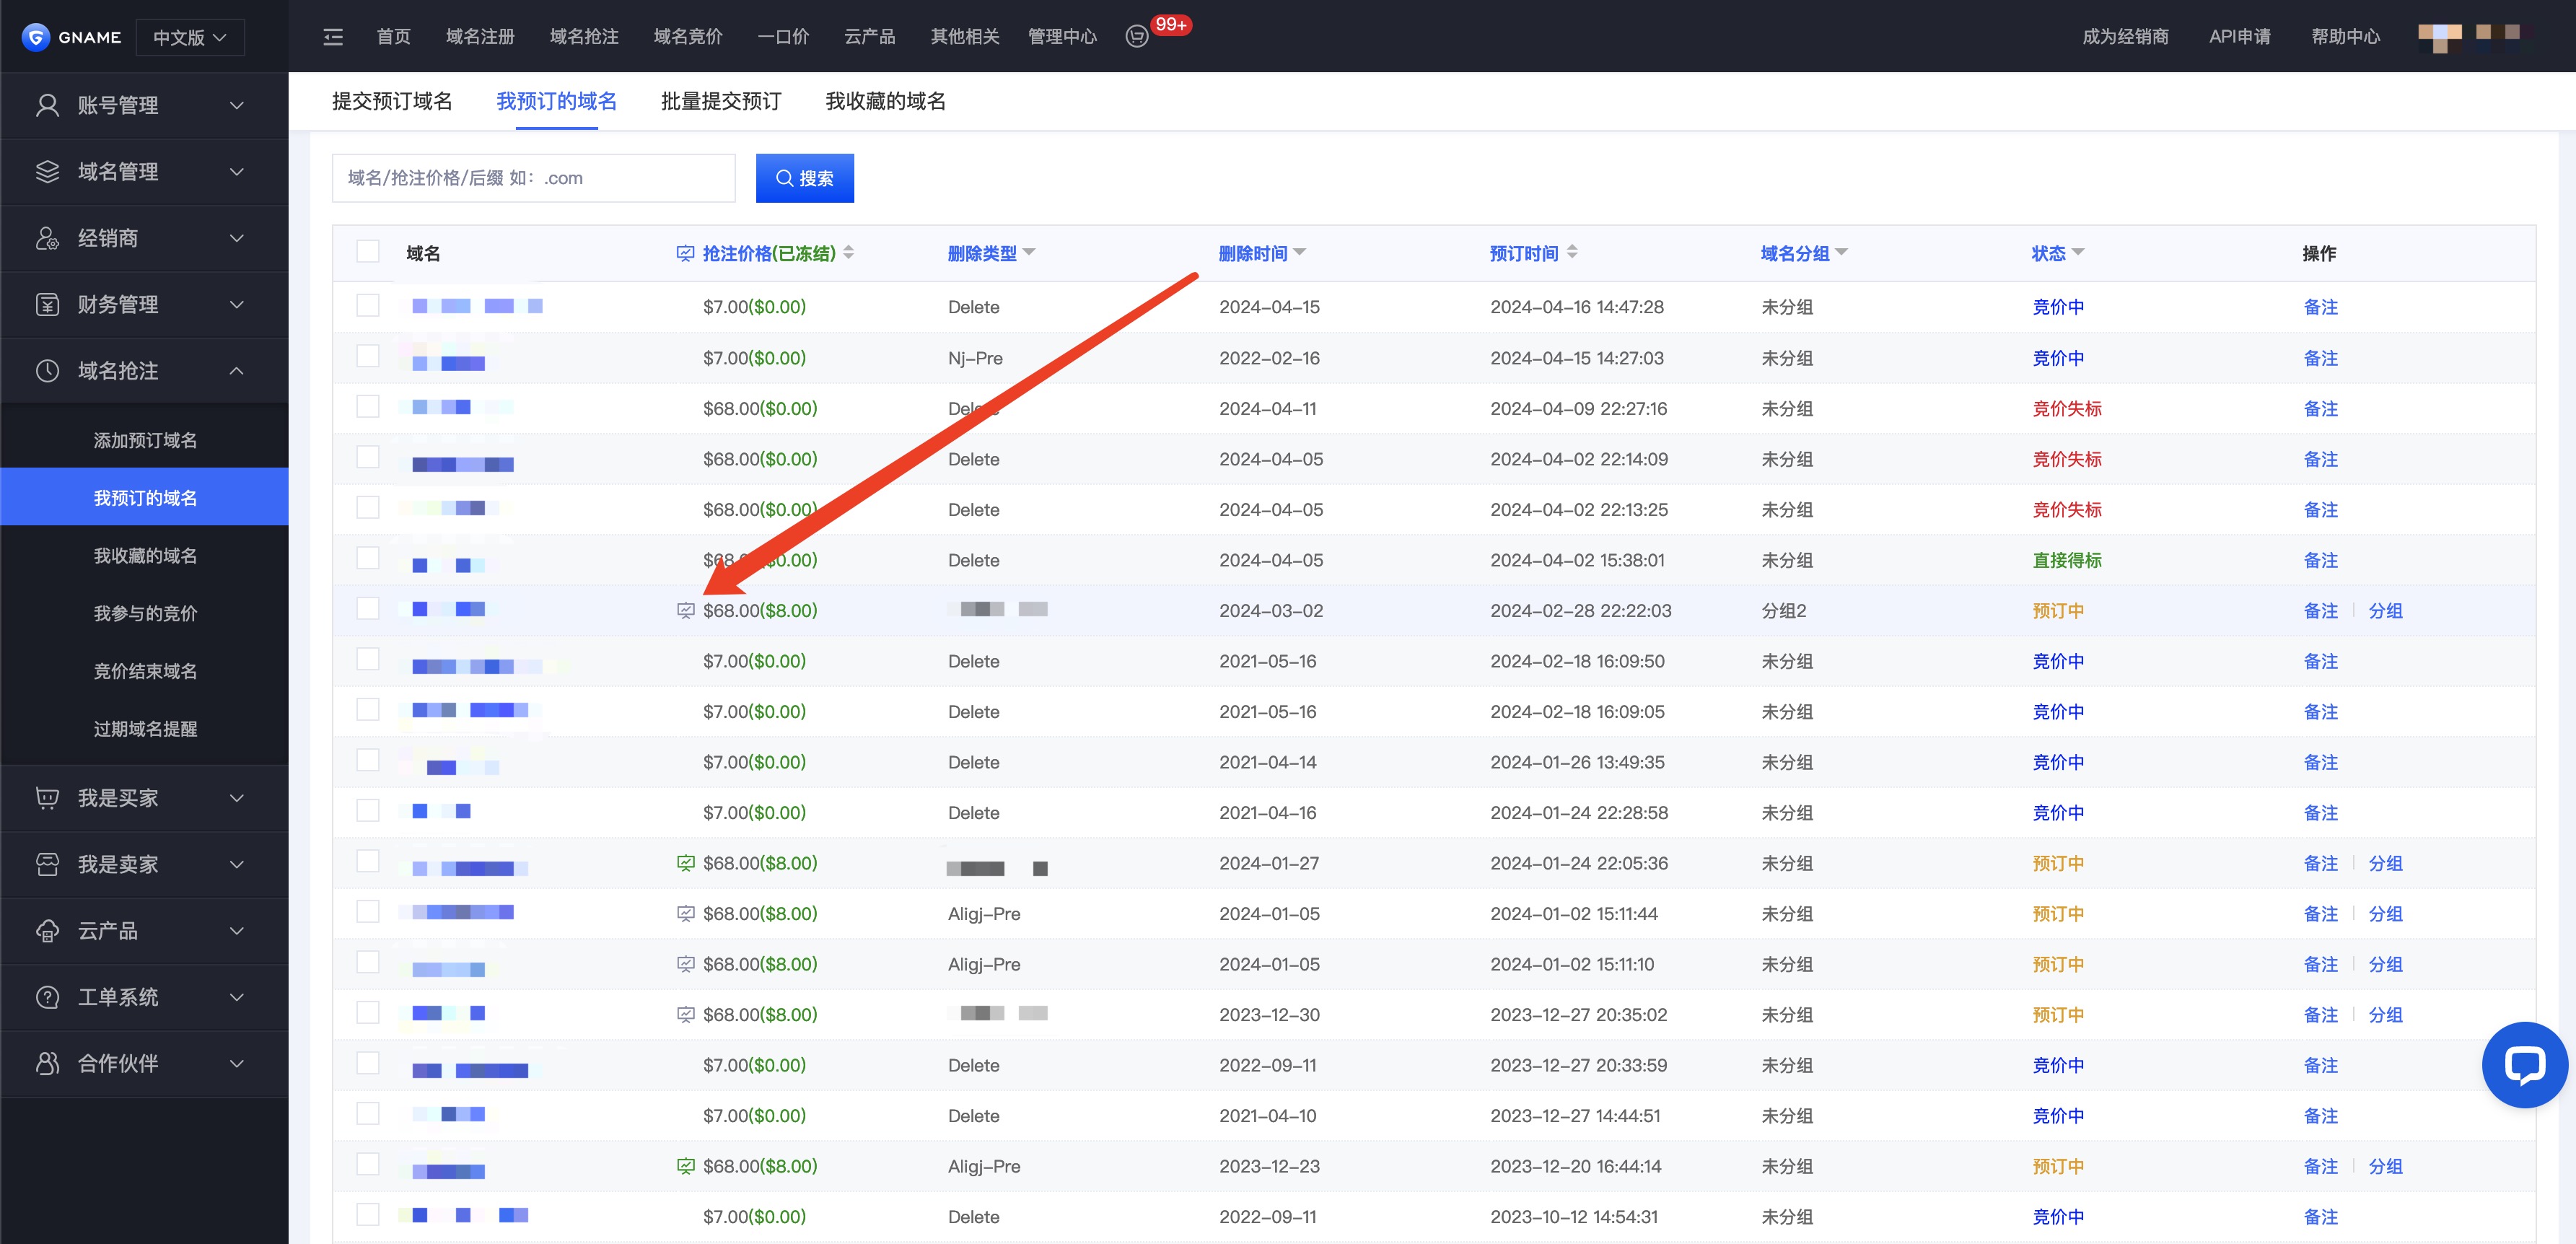This screenshot has width=2576, height=1244.
Task: Click note icon in 2023-12-30 row price
Action: pyautogui.click(x=685, y=1015)
